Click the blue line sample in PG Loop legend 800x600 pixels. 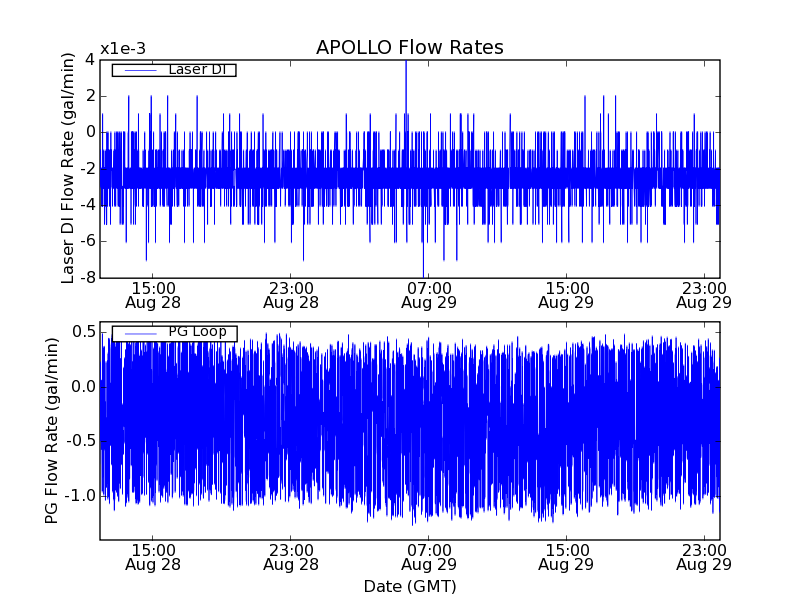[x=138, y=333]
